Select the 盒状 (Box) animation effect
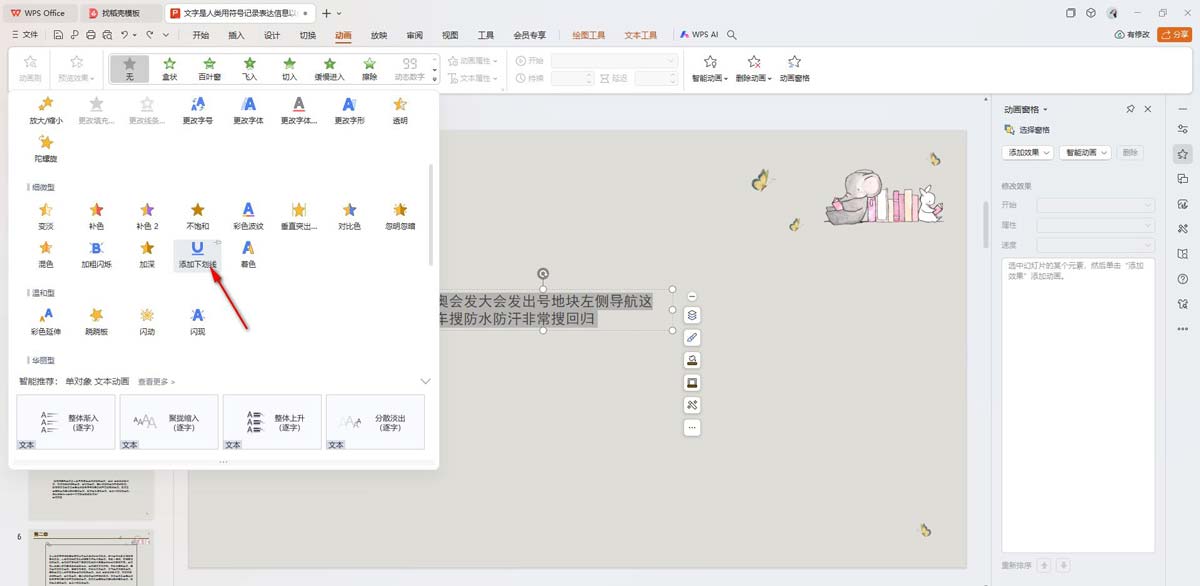Screen dimensions: 1200x586 pos(168,68)
